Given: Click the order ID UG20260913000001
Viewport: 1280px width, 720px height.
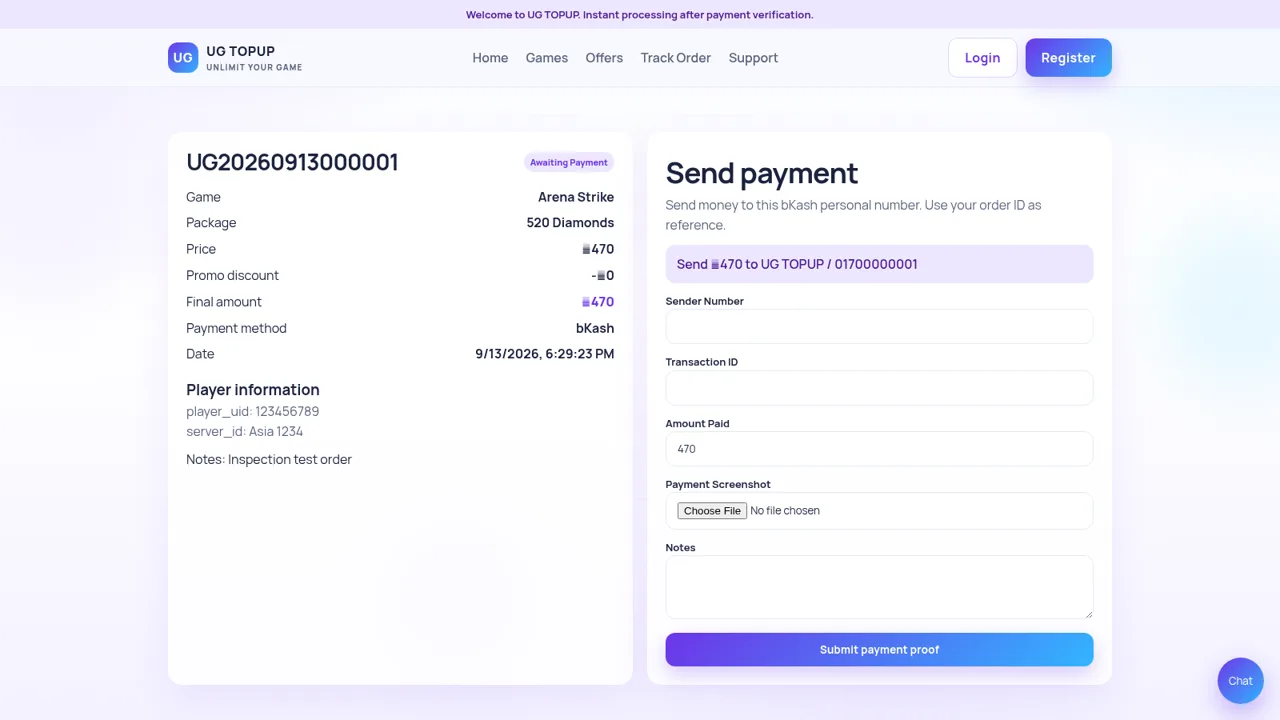Looking at the screenshot, I should pos(292,162).
